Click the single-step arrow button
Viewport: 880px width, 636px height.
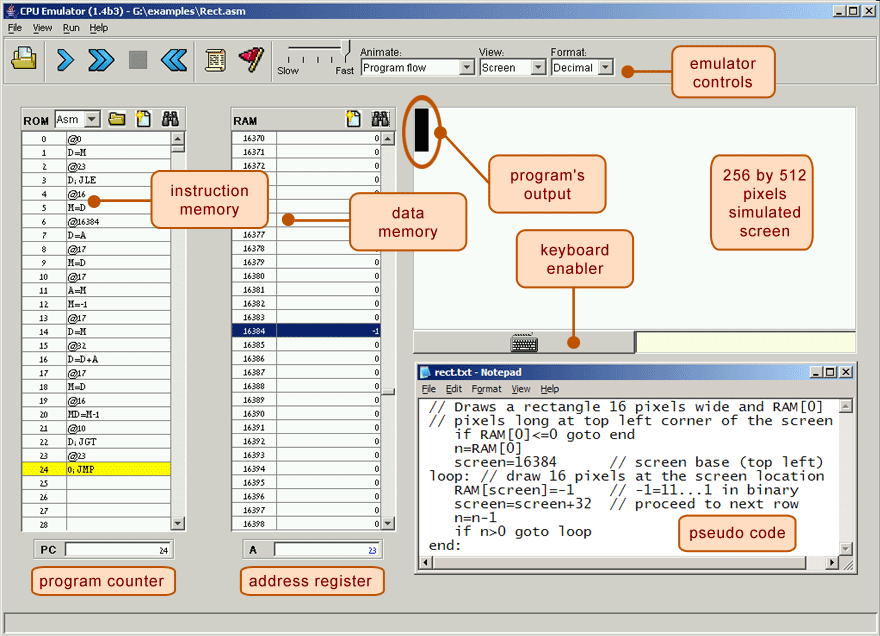pos(65,61)
